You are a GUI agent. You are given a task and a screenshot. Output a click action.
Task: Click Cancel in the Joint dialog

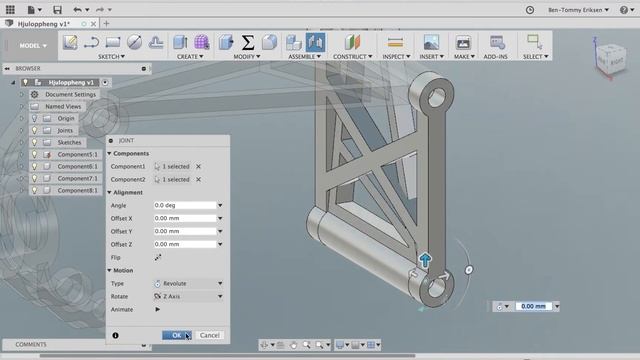coord(209,335)
